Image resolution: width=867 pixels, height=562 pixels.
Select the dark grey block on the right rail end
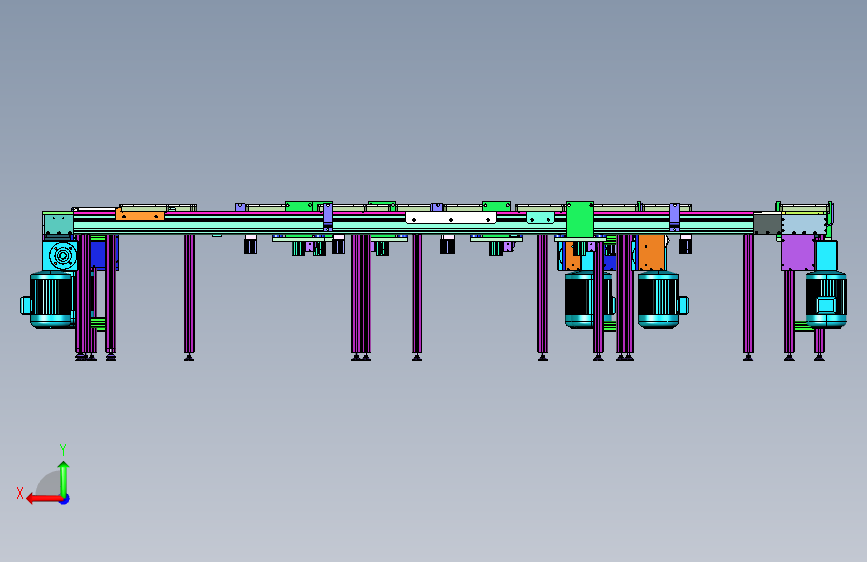click(x=767, y=224)
